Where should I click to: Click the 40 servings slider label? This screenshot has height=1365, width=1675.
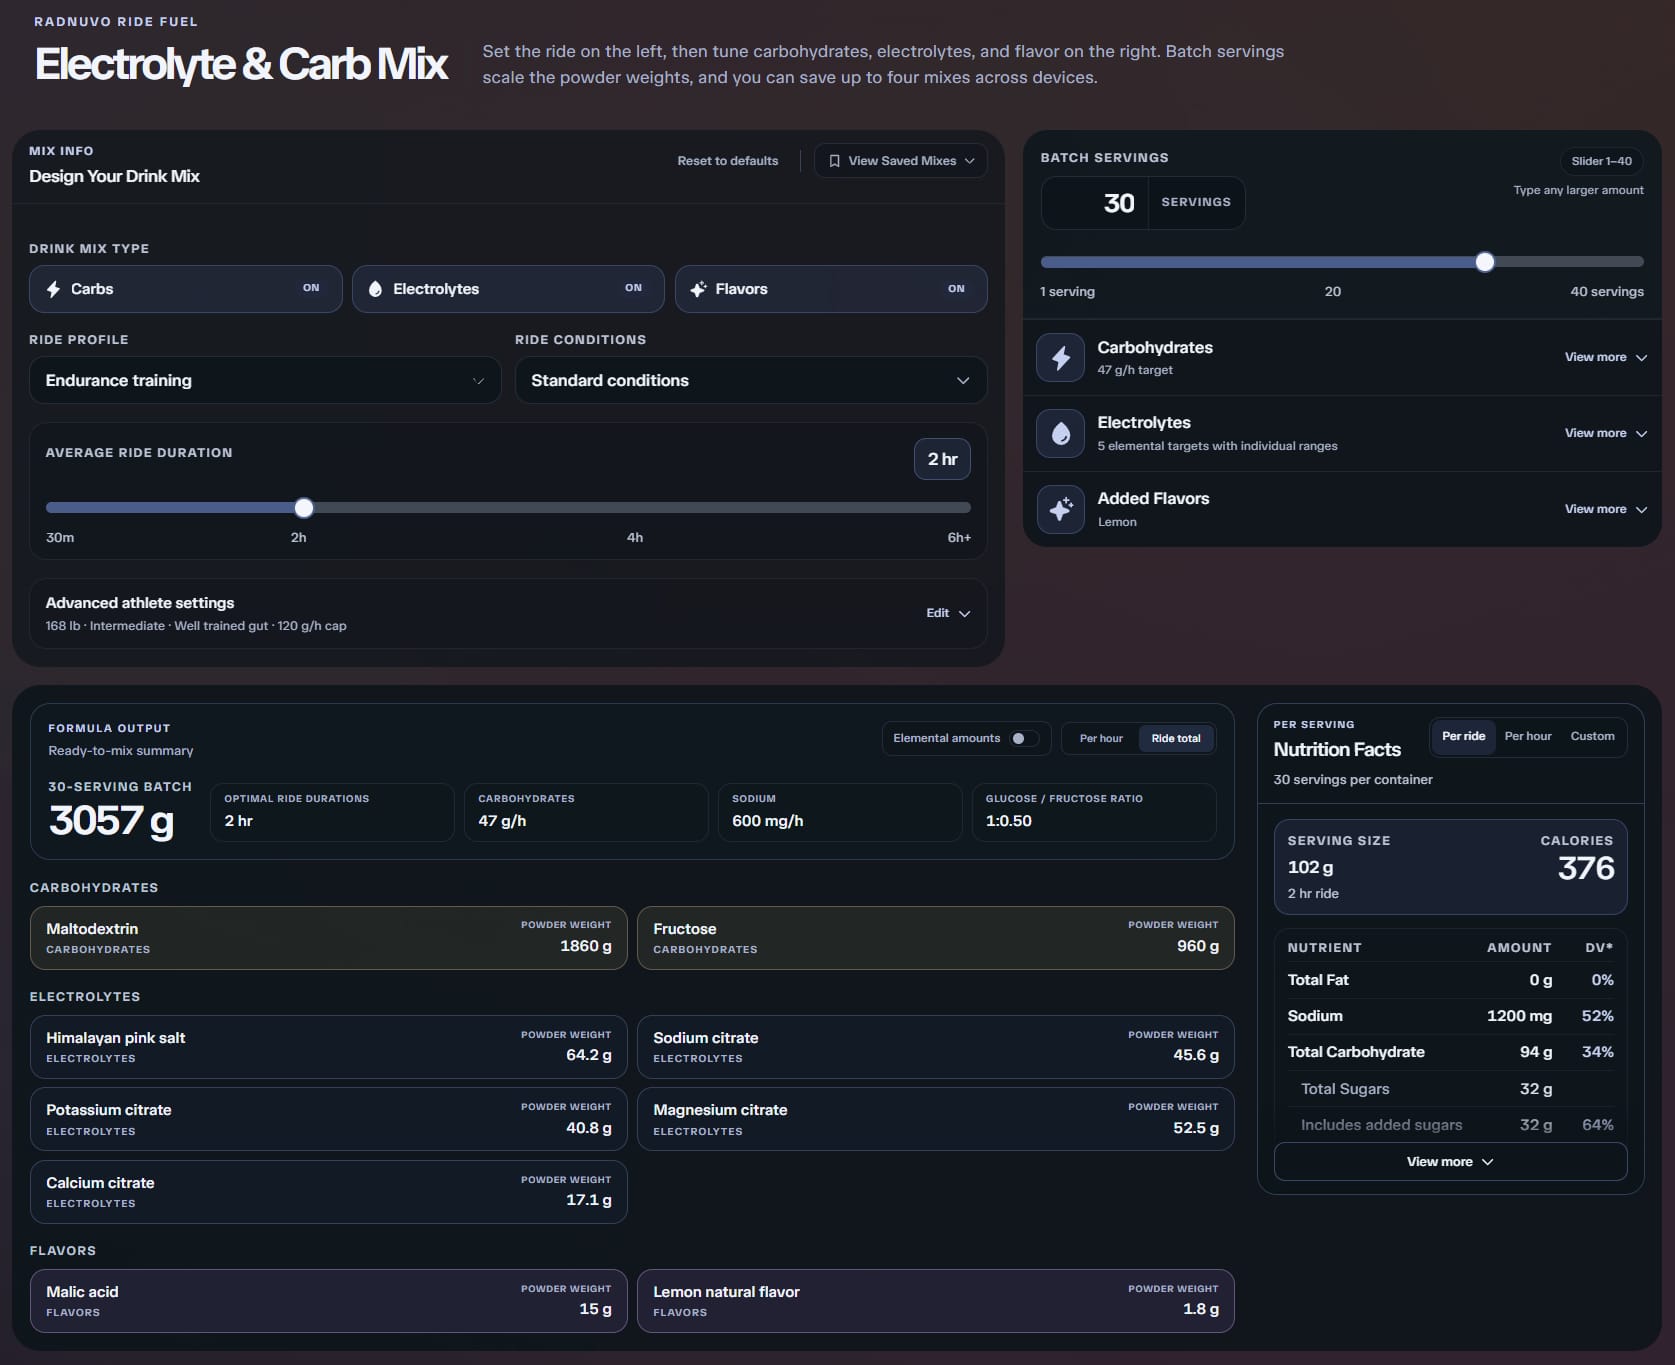pyautogui.click(x=1606, y=292)
